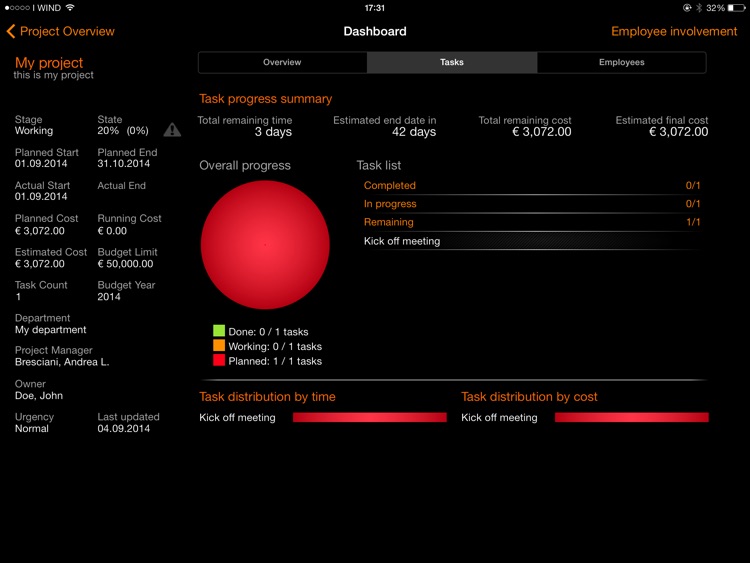Screen dimensions: 750x563
Task: Tap Budget Year value 2014
Action: 109,297
